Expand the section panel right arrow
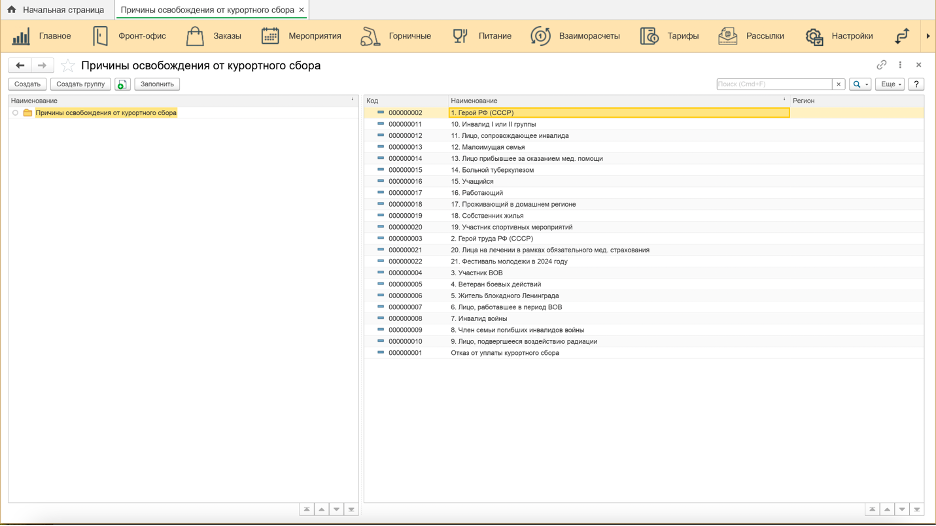The image size is (936, 526). (928, 36)
